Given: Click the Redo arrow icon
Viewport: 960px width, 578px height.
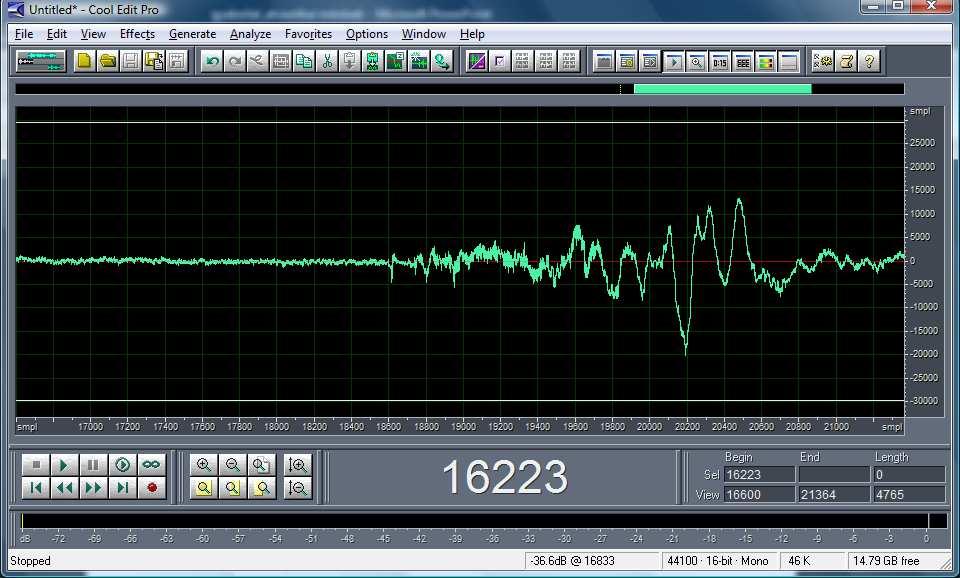Looking at the screenshot, I should coord(235,61).
